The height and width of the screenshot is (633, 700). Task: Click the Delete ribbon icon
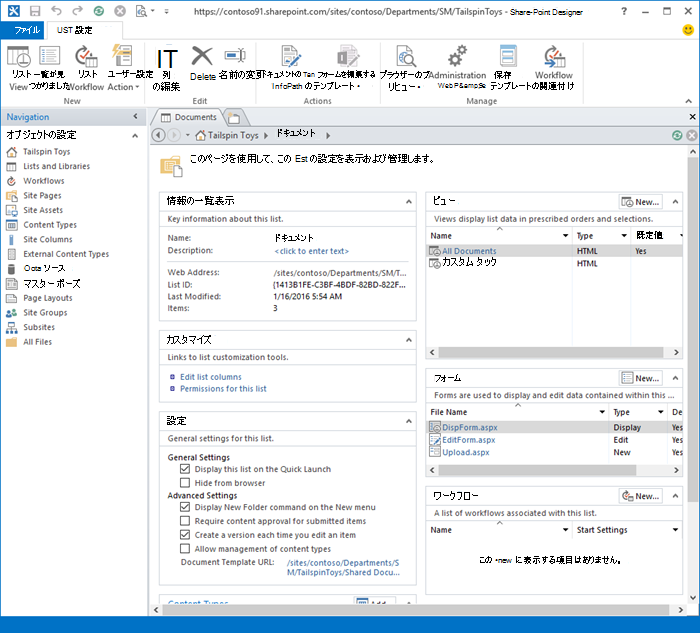click(x=202, y=56)
